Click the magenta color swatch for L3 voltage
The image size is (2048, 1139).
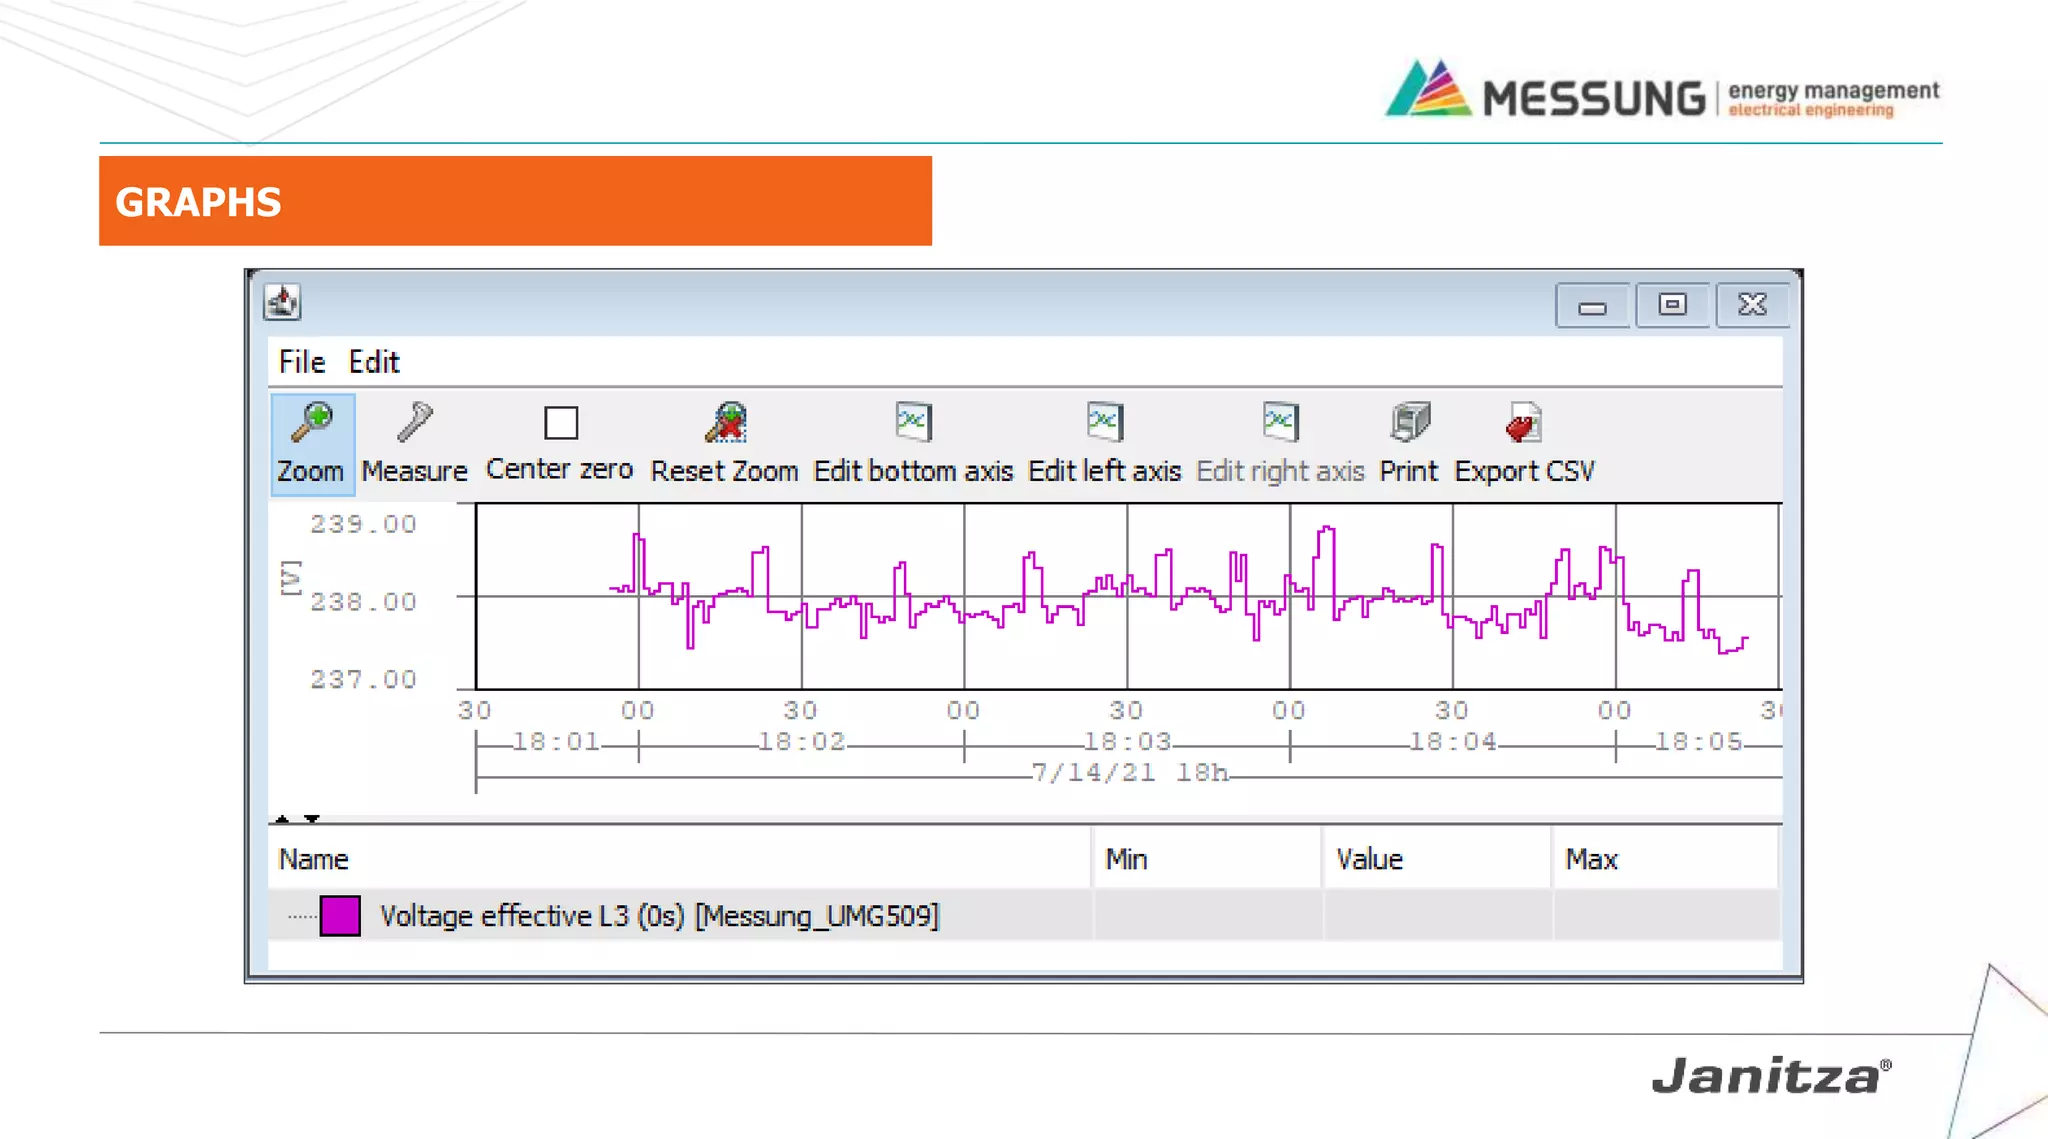click(x=340, y=916)
